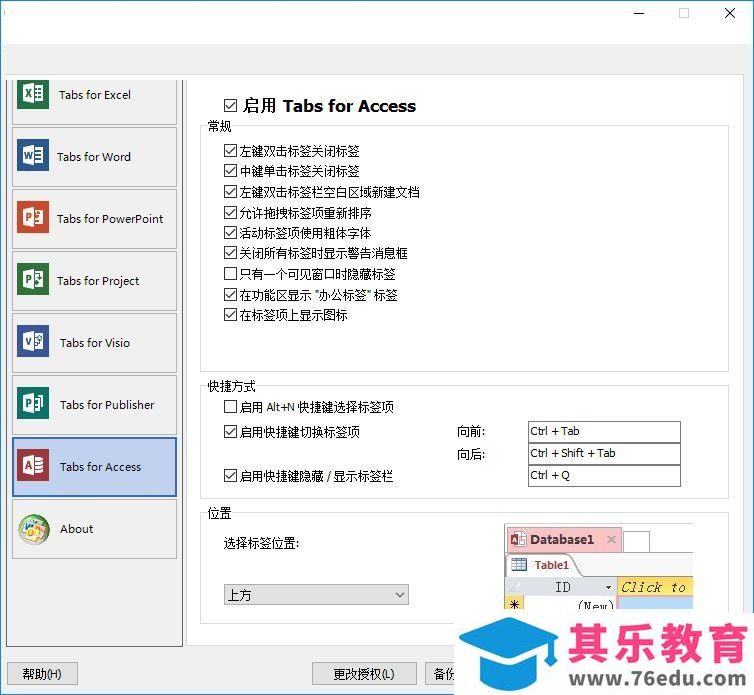Toggle 启用快捷键切换标签项
This screenshot has width=754, height=695.
pyautogui.click(x=230, y=431)
